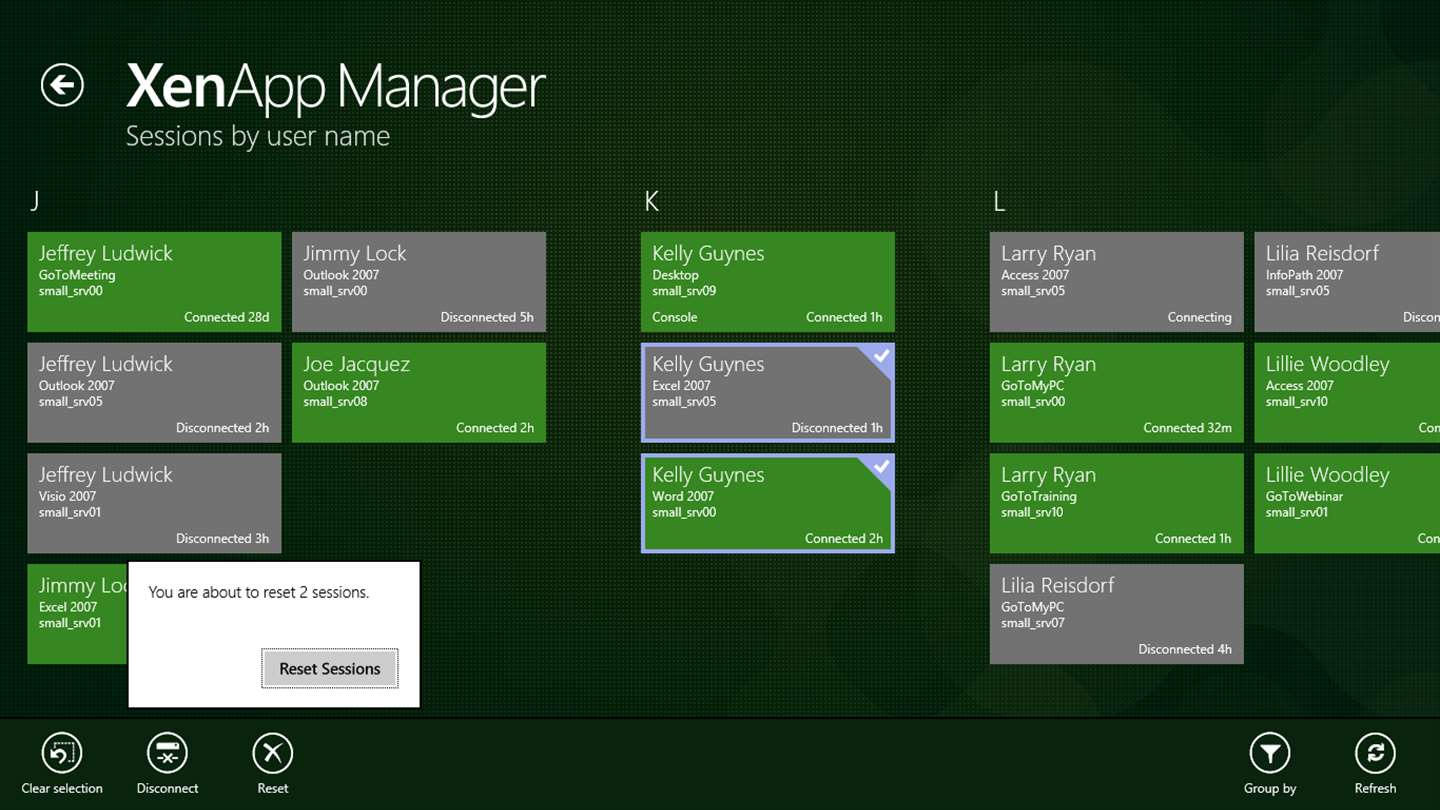Click the 'Group by' label

point(1270,788)
